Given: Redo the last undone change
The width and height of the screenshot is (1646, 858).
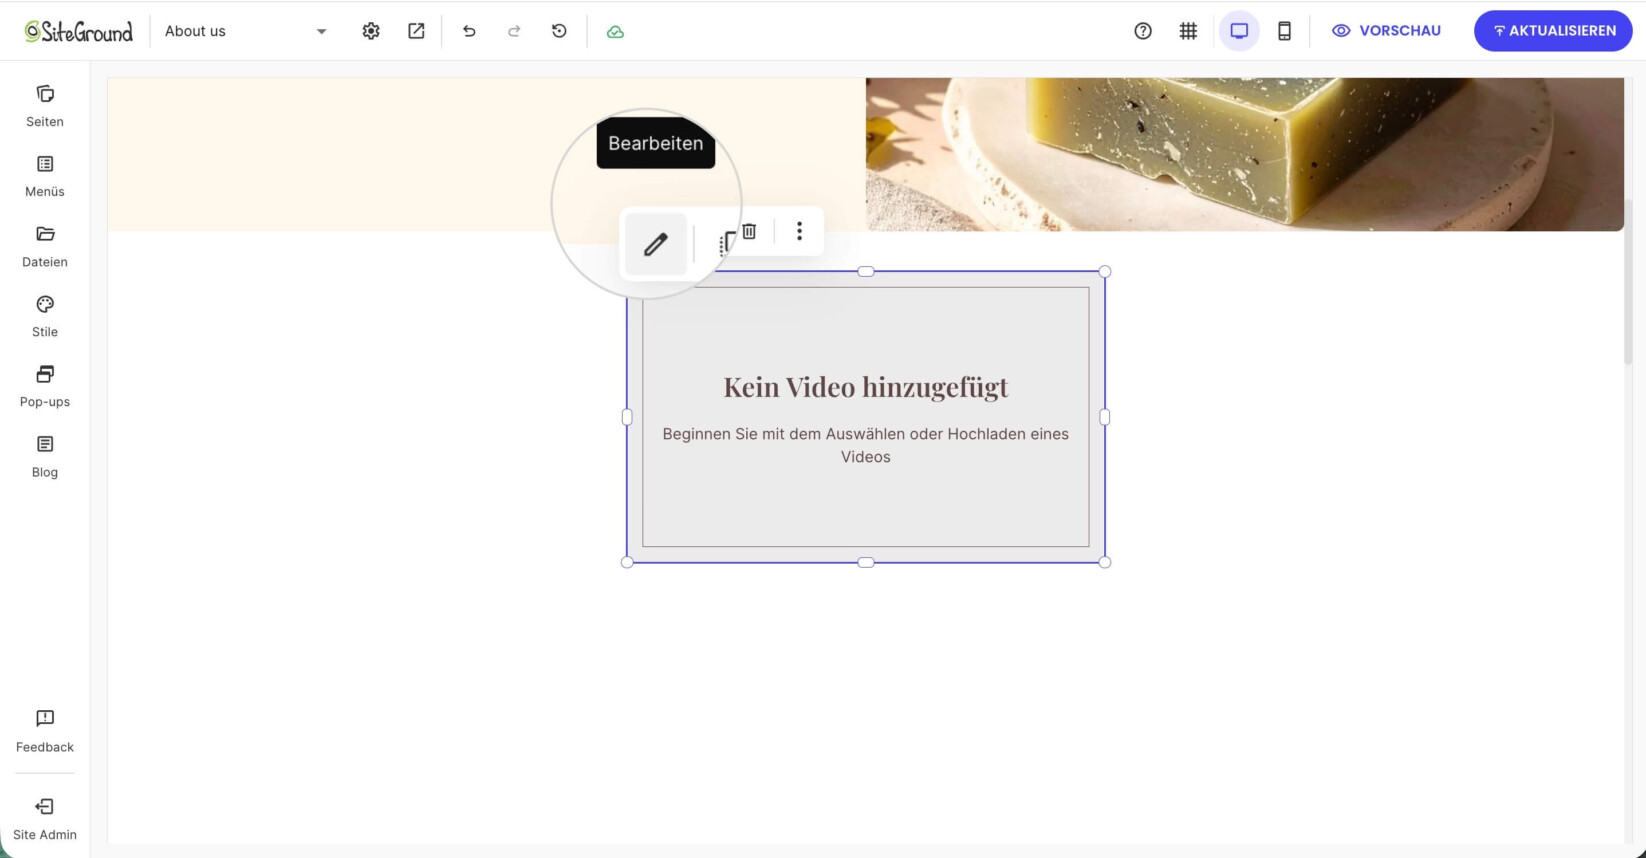Looking at the screenshot, I should pyautogui.click(x=514, y=31).
